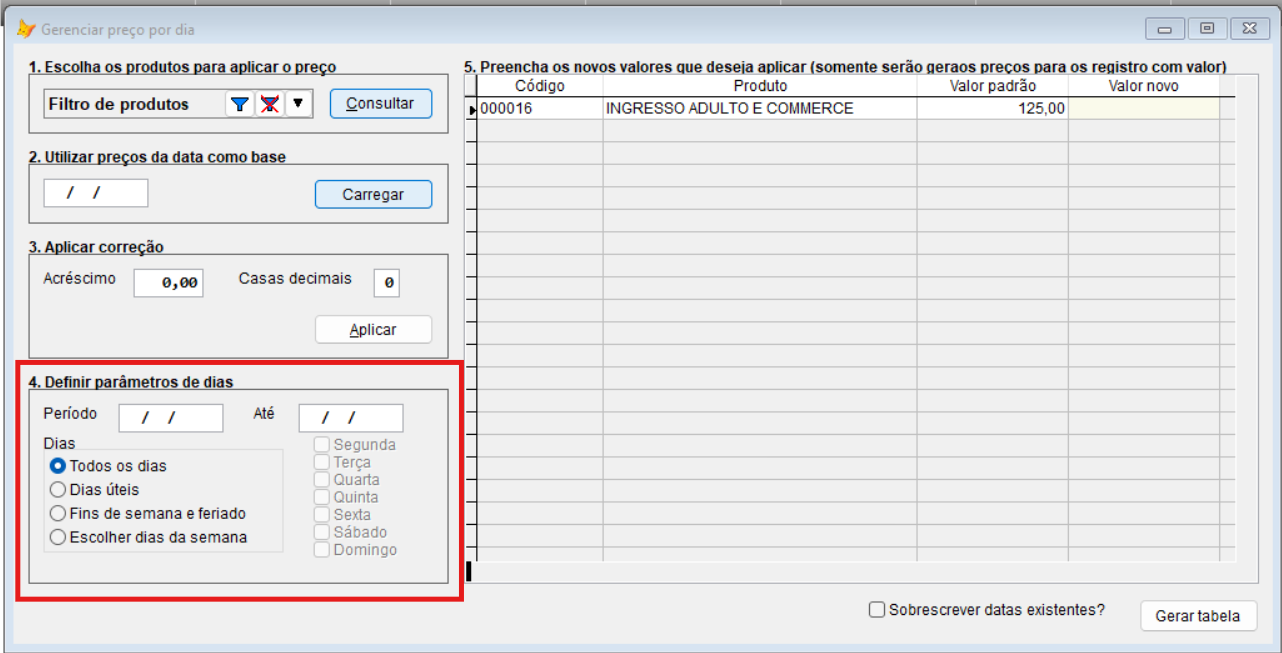The image size is (1282, 653).
Task: Click the Carregar button
Action: 373,194
